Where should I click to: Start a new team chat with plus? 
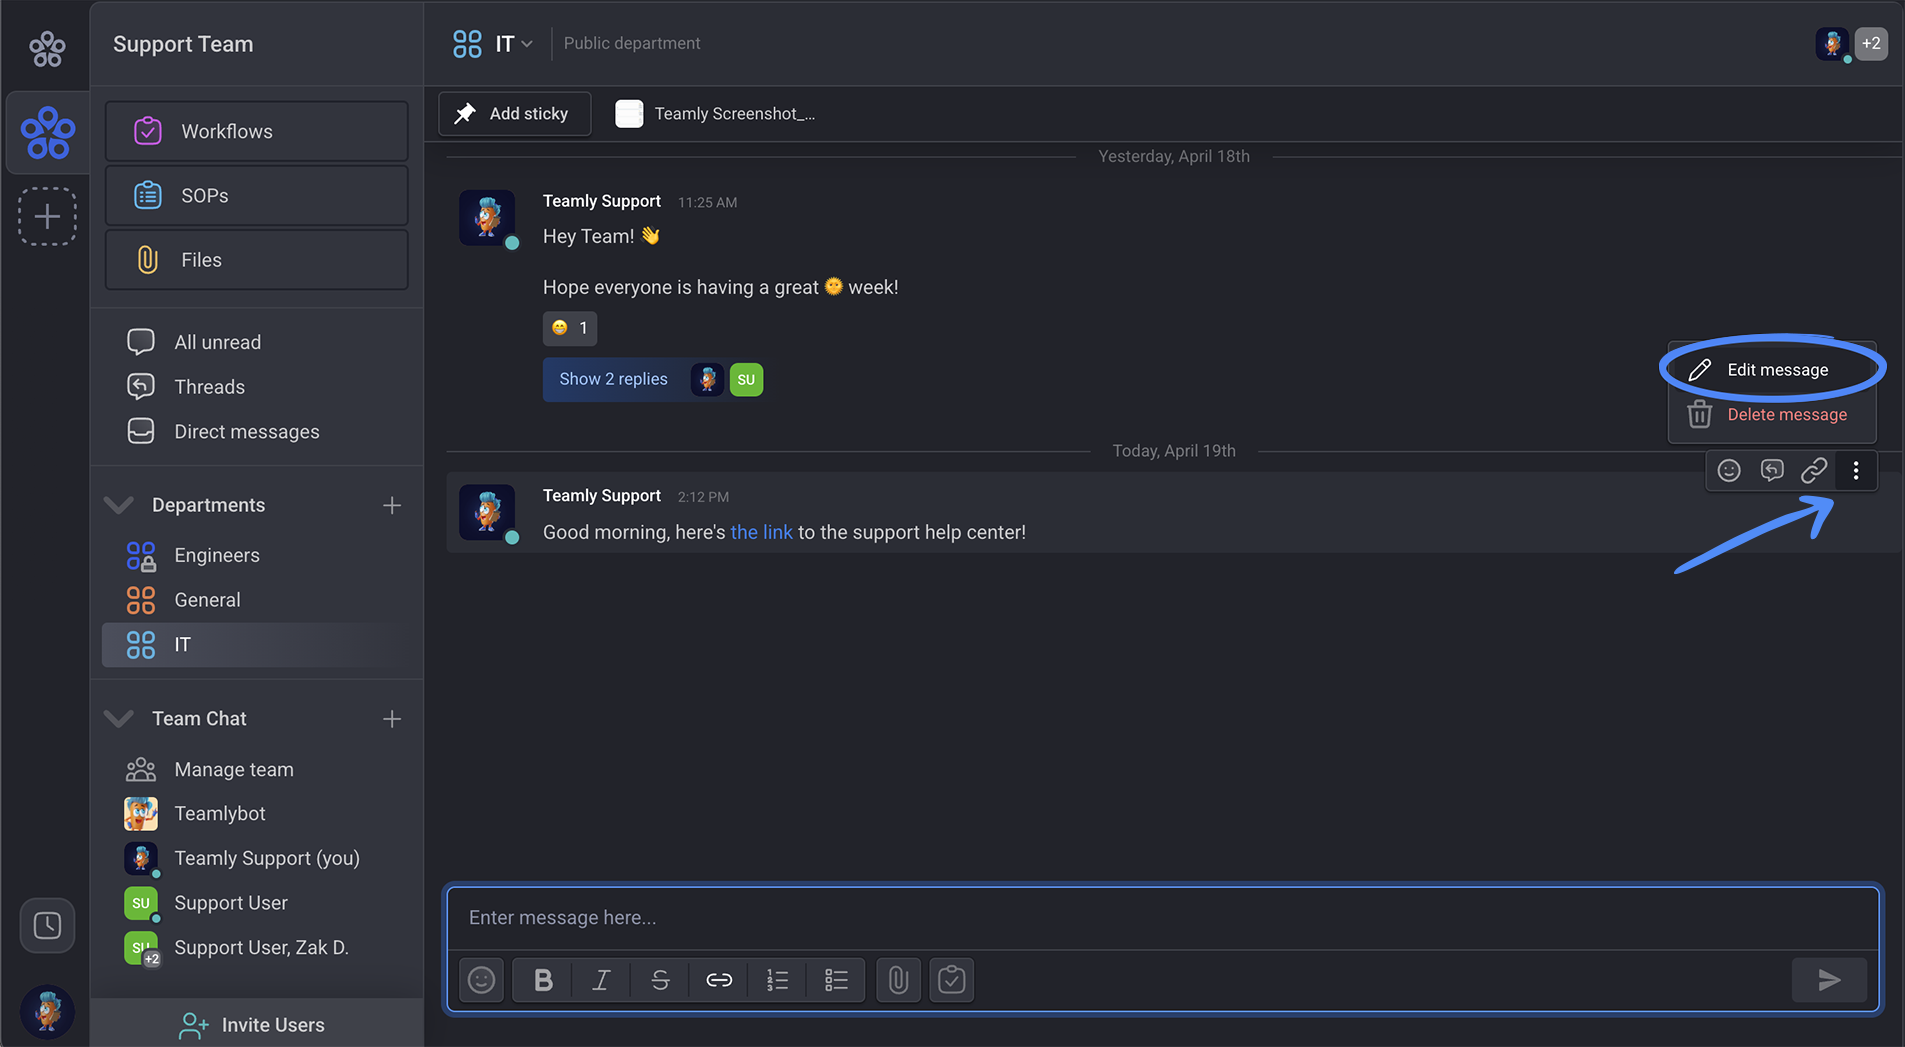pos(392,719)
